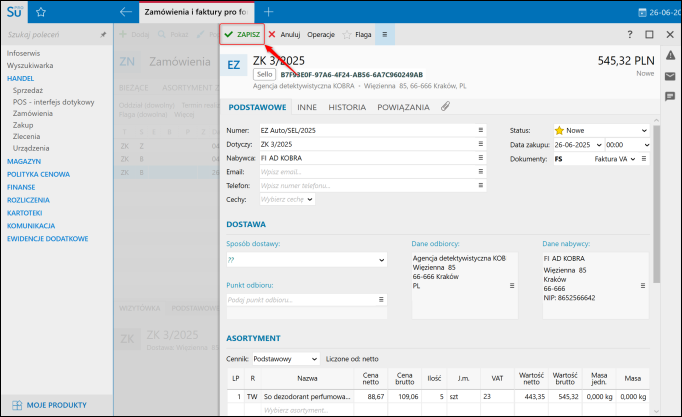Switch to PODSTAWOWE tab
This screenshot has width=682, height=417.
tap(257, 107)
